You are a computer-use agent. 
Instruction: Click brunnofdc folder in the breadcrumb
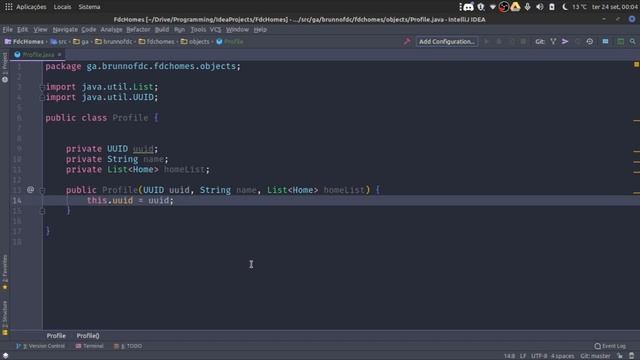pos(113,42)
